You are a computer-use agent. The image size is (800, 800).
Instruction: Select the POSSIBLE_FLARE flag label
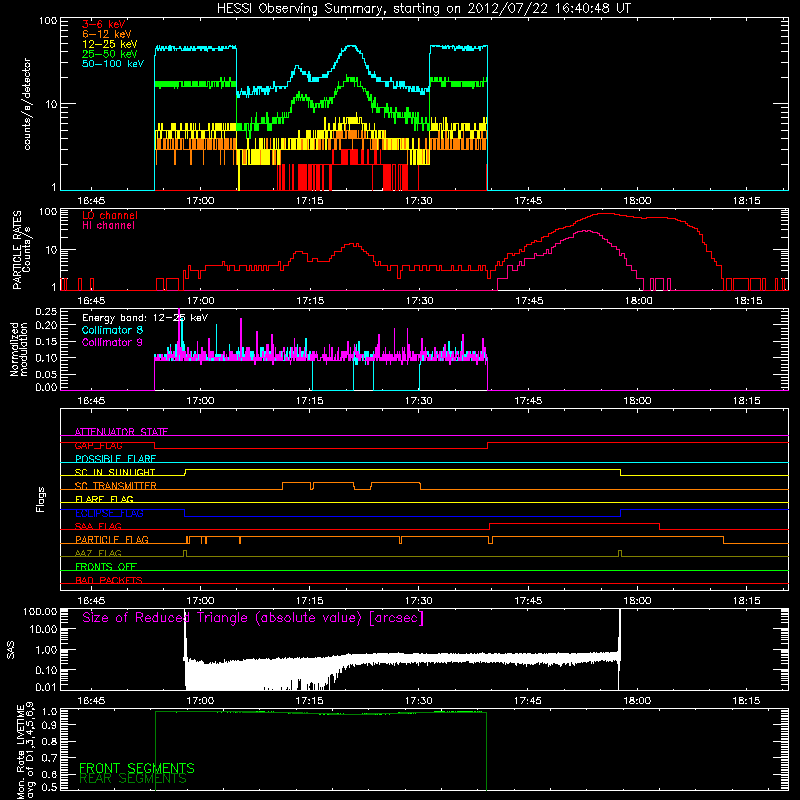(115, 459)
